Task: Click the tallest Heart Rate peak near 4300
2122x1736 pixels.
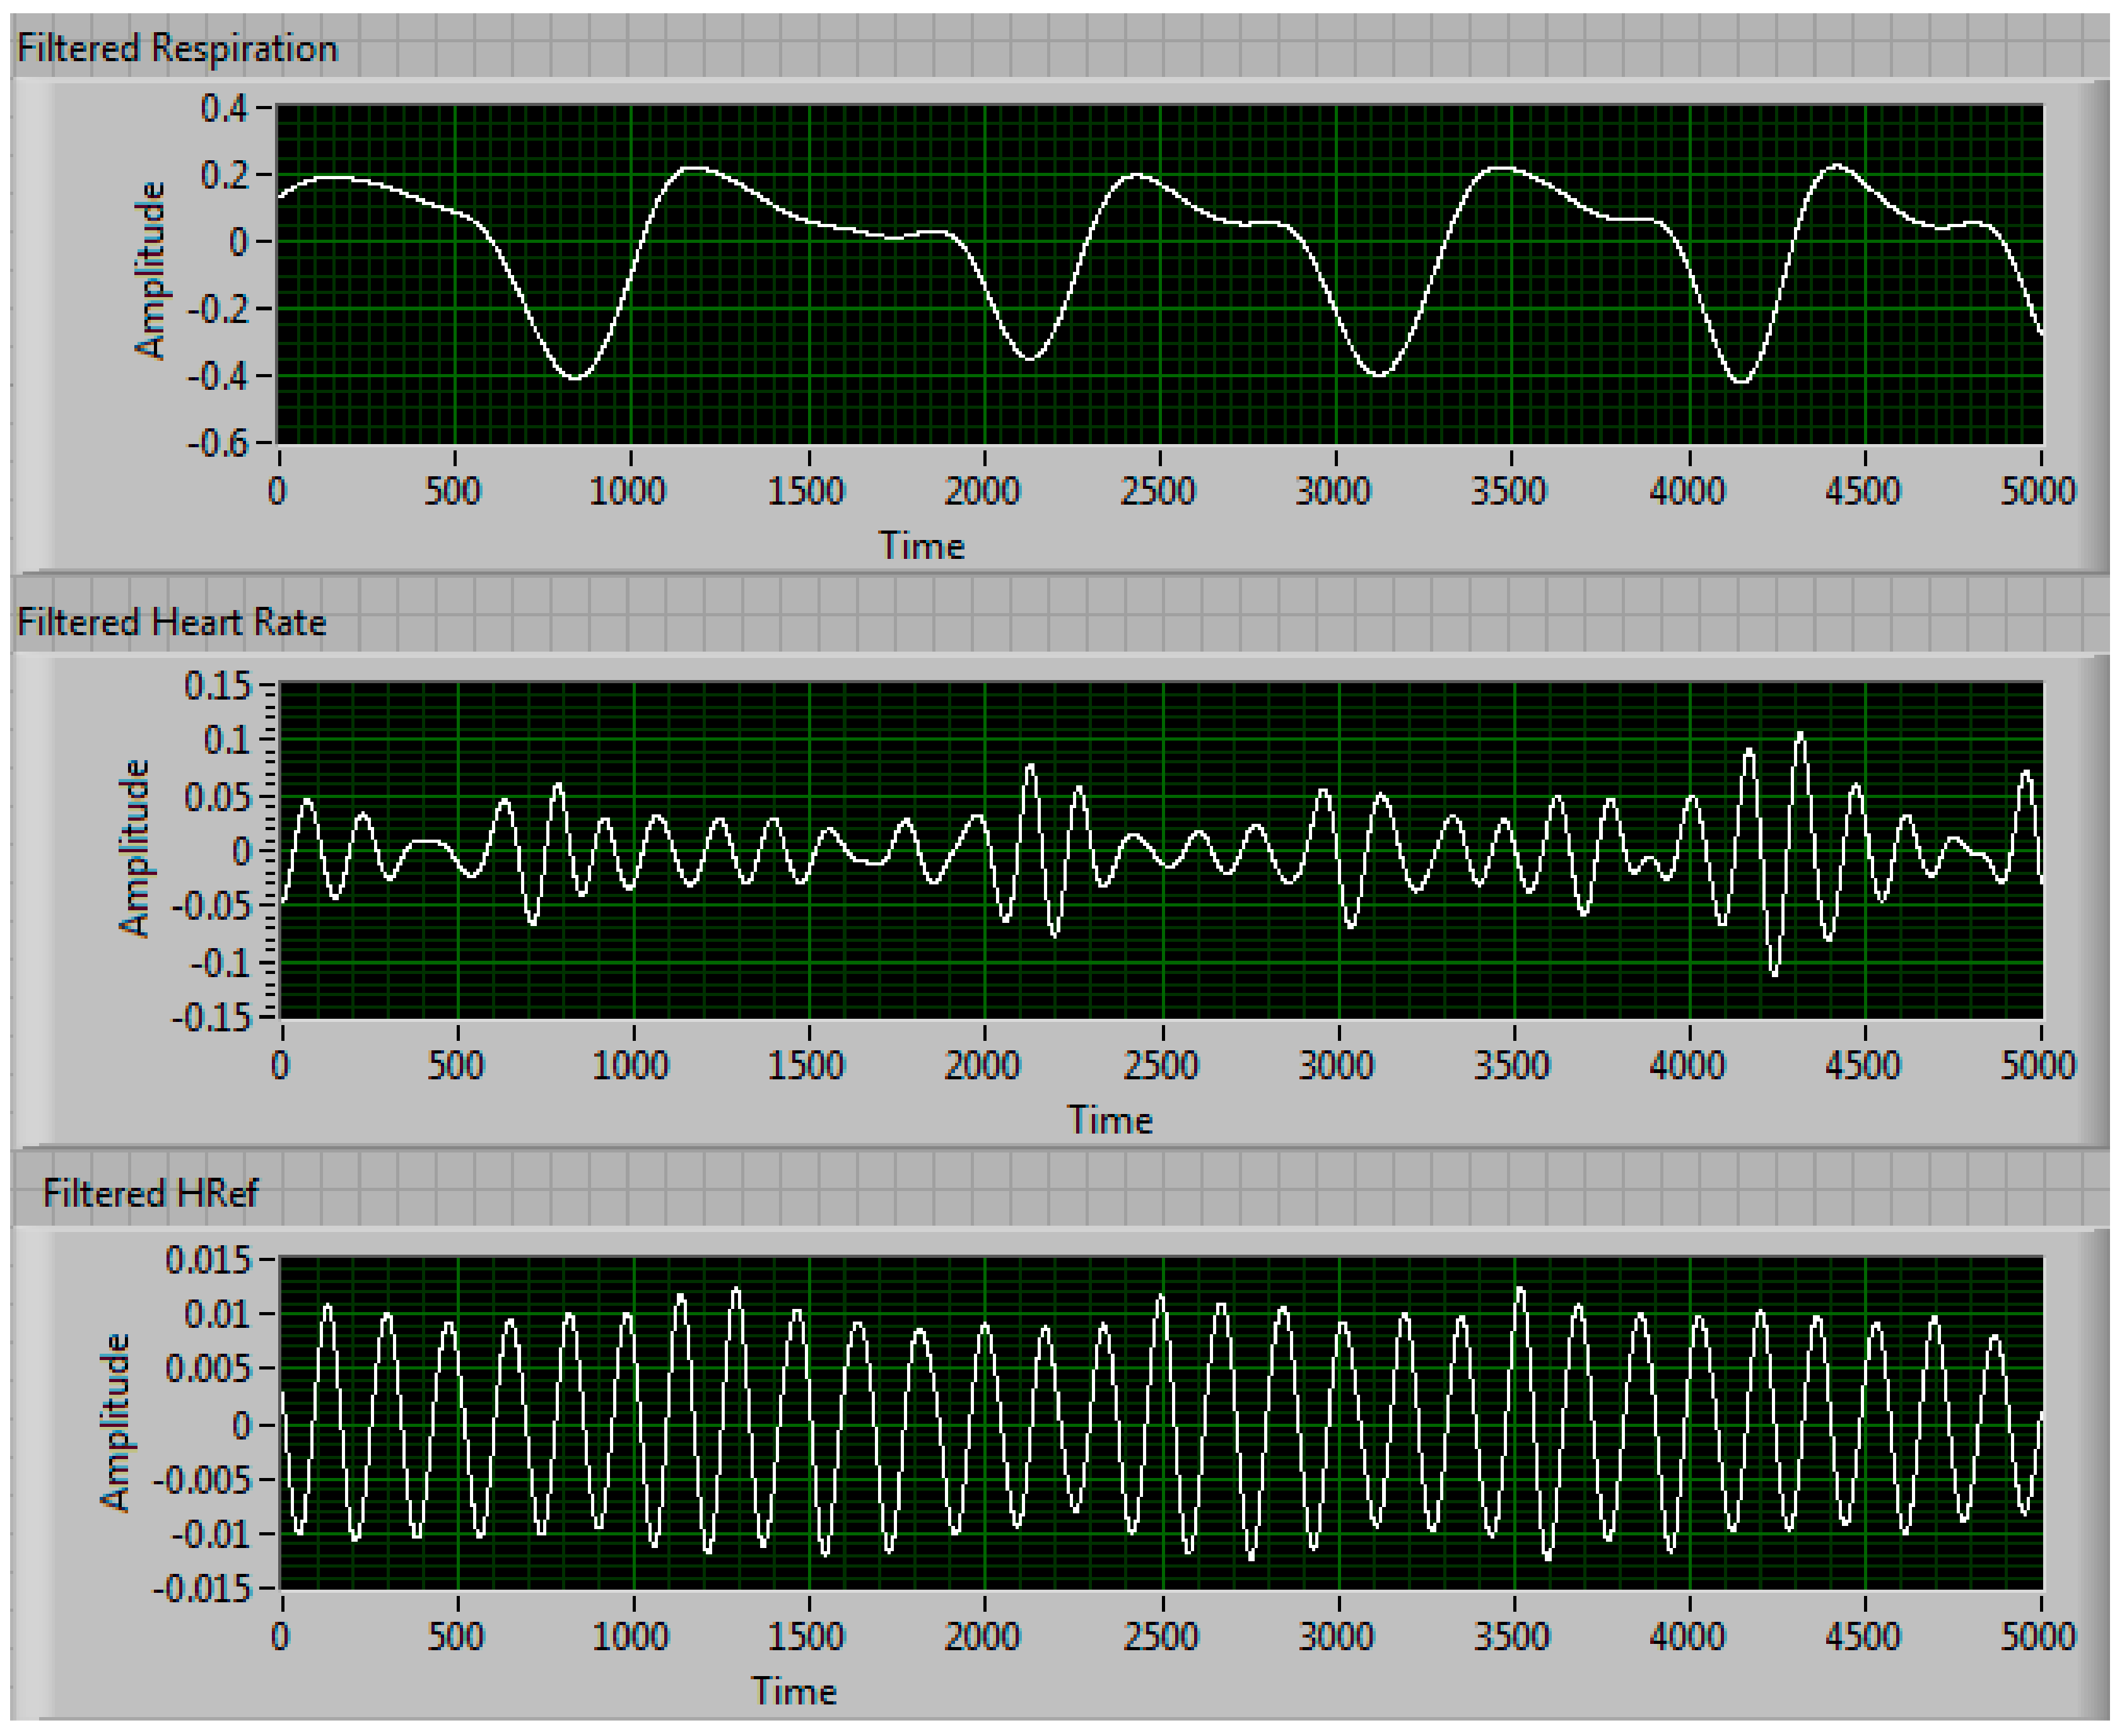Action: [1800, 736]
